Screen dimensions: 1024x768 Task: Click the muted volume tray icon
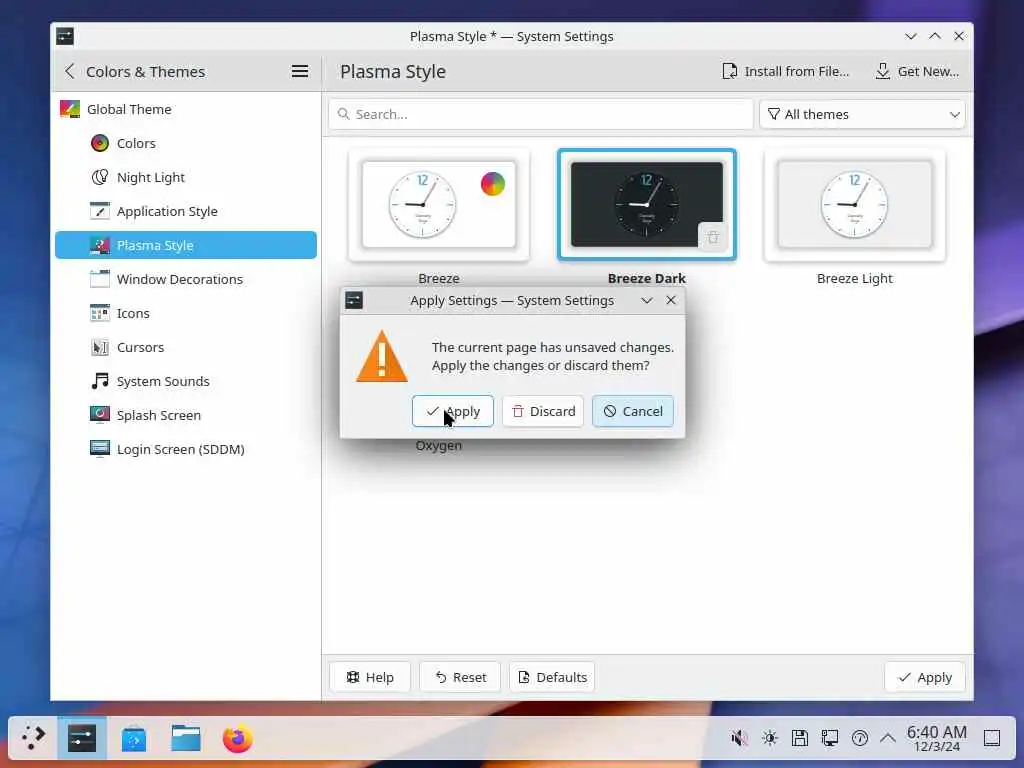coord(739,738)
